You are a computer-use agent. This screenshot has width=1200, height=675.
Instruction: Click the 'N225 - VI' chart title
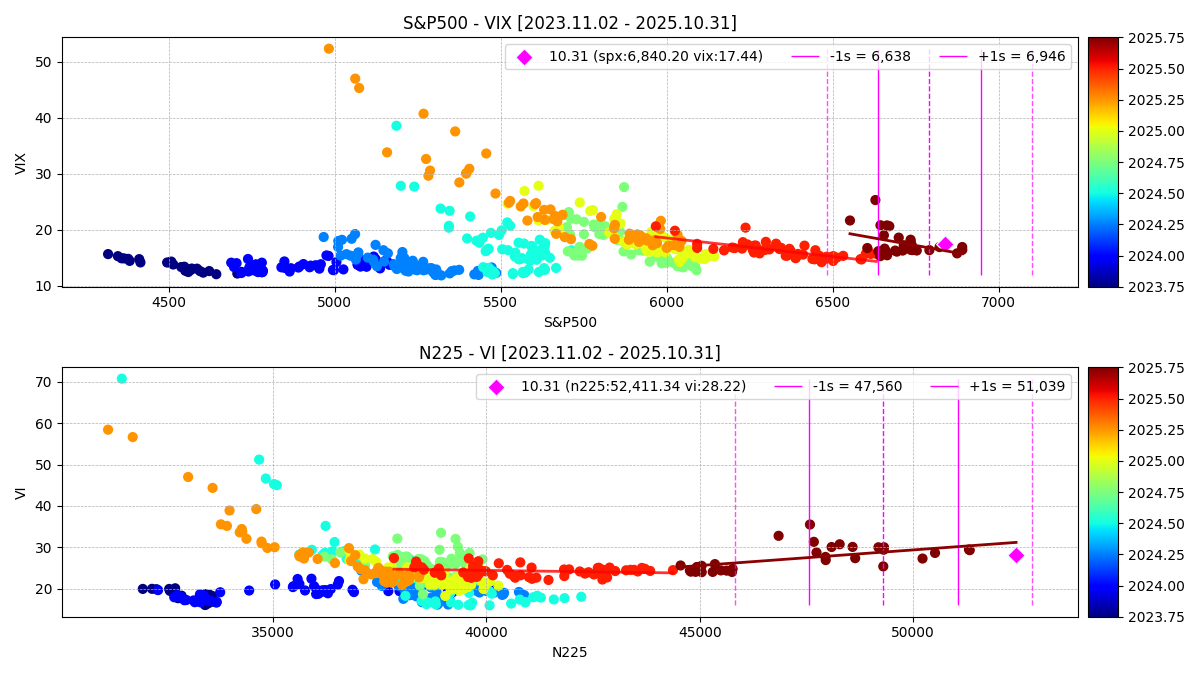pos(569,353)
